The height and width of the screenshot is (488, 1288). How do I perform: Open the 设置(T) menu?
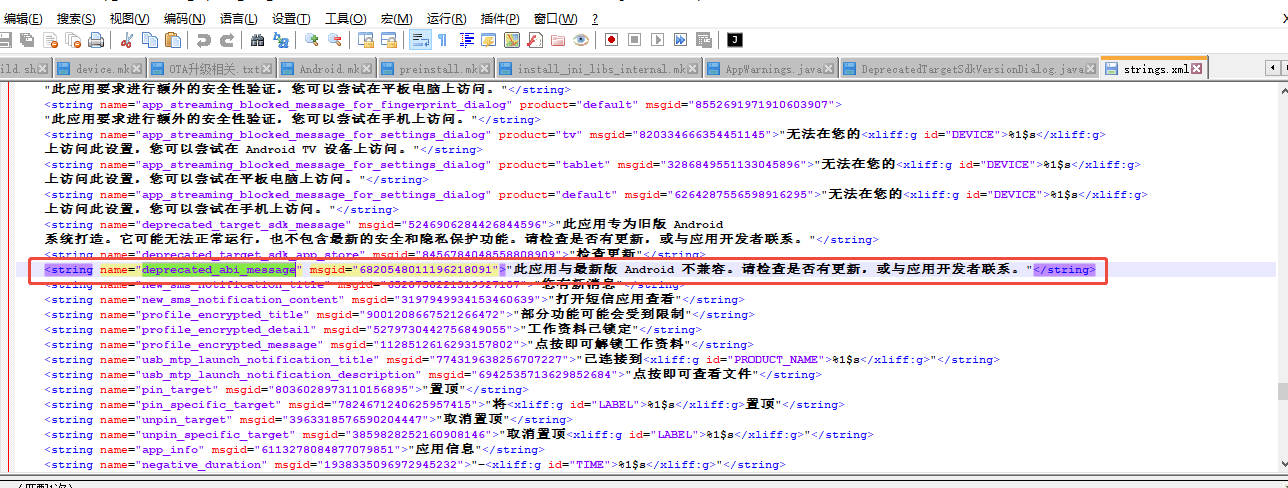(291, 19)
